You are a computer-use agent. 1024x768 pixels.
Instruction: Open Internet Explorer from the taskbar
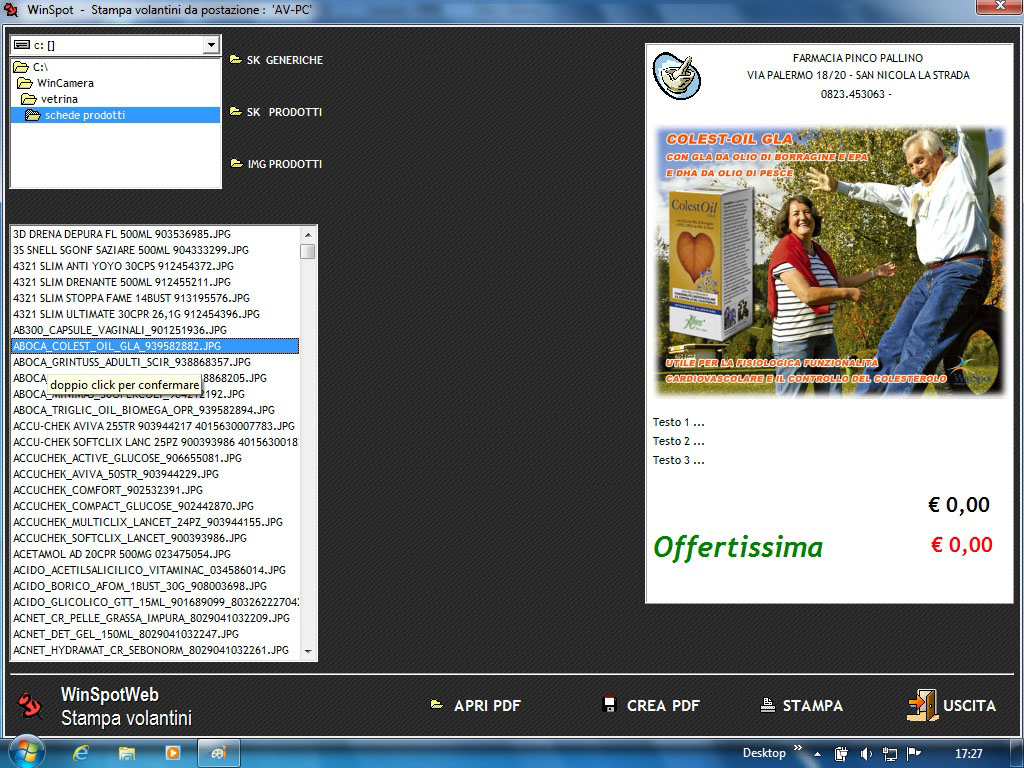point(81,752)
